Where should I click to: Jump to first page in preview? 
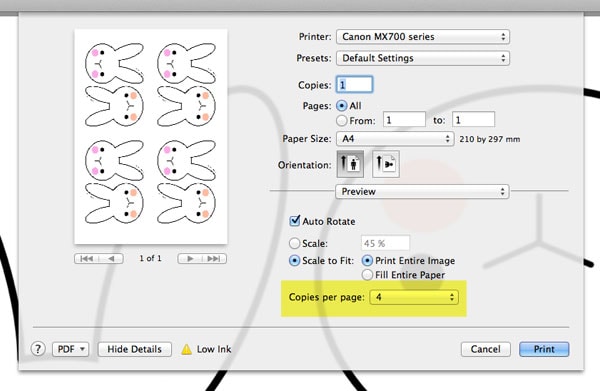pyautogui.click(x=86, y=259)
